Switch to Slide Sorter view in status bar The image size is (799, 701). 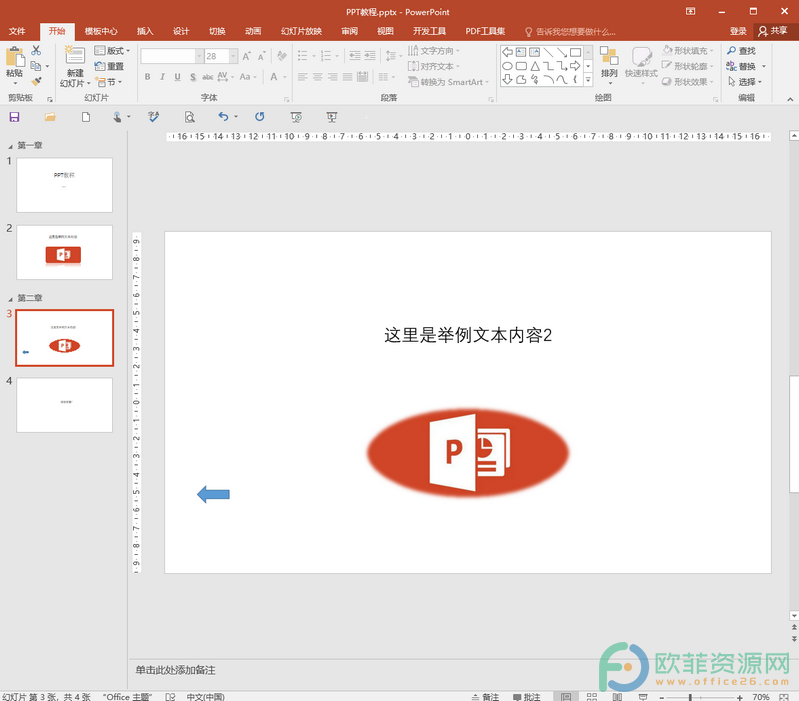[592, 696]
